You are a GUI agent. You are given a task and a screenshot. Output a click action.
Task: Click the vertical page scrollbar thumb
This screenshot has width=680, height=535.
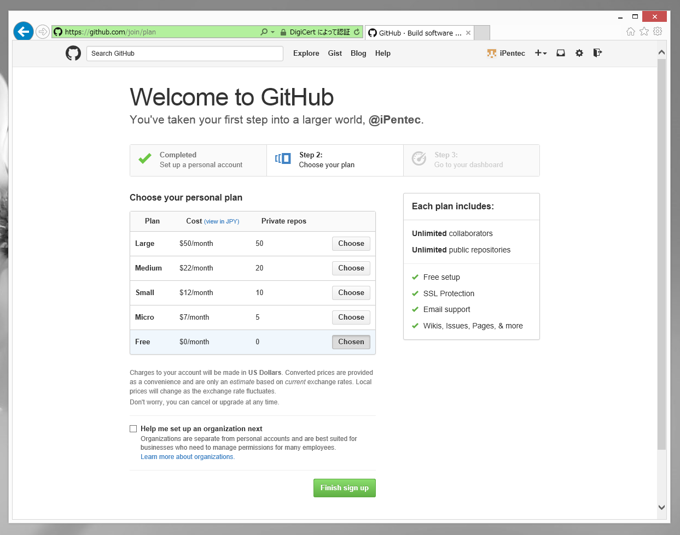661,254
